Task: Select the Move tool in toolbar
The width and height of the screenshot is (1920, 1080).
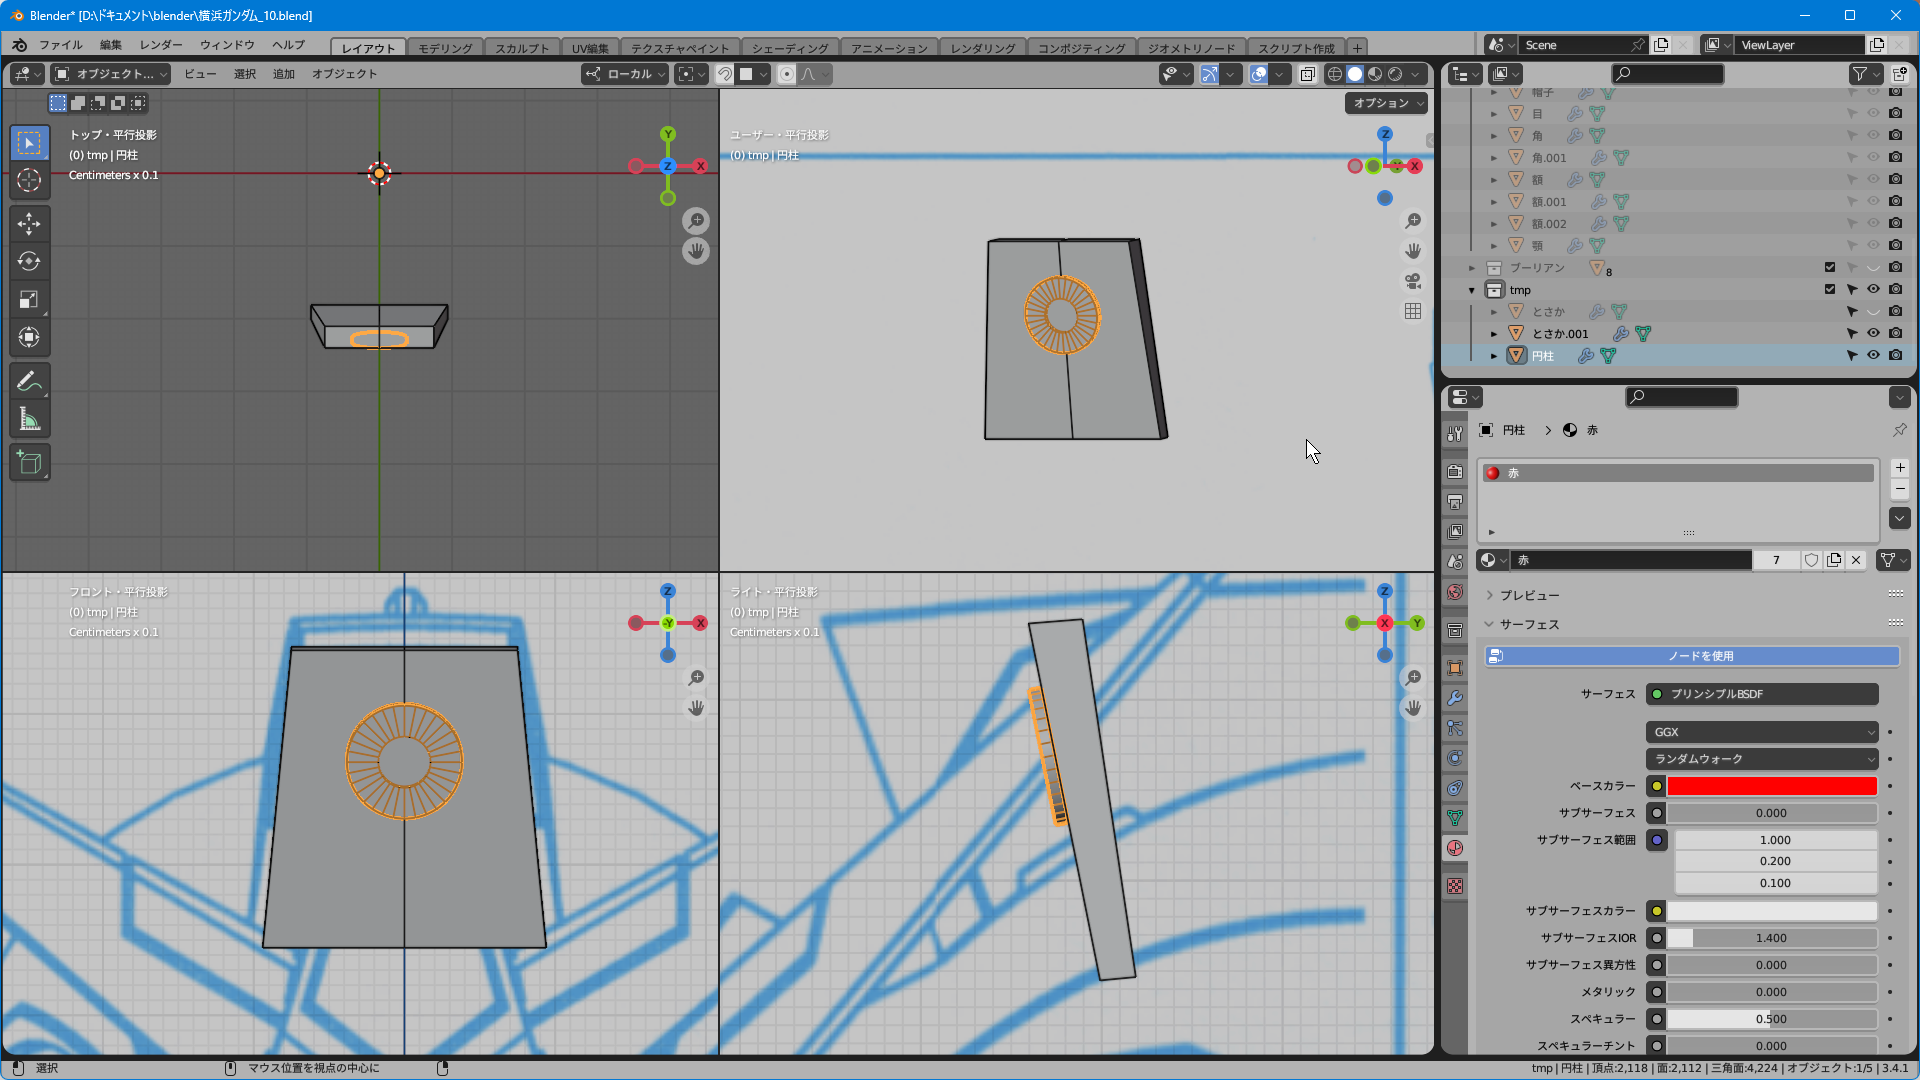Action: pyautogui.click(x=29, y=223)
